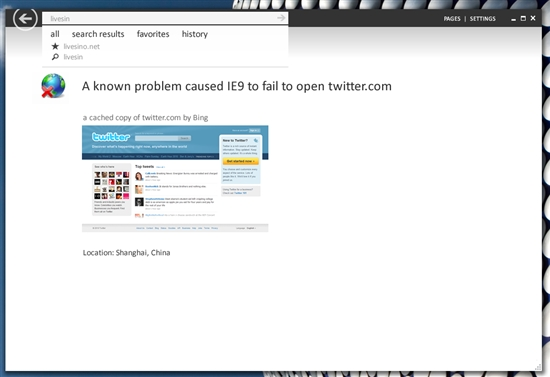
Task: Click inside the address bar field
Action: click(160, 18)
